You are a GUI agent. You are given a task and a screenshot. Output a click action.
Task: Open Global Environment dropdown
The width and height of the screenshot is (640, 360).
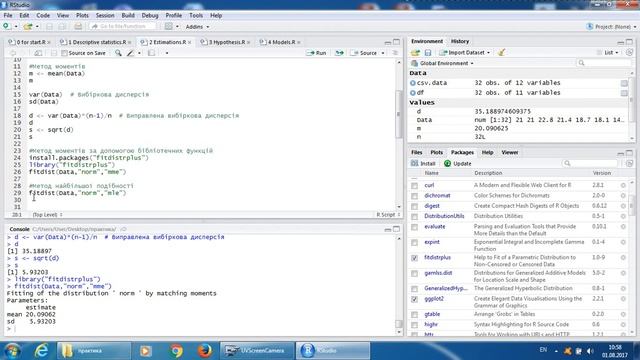pyautogui.click(x=443, y=63)
